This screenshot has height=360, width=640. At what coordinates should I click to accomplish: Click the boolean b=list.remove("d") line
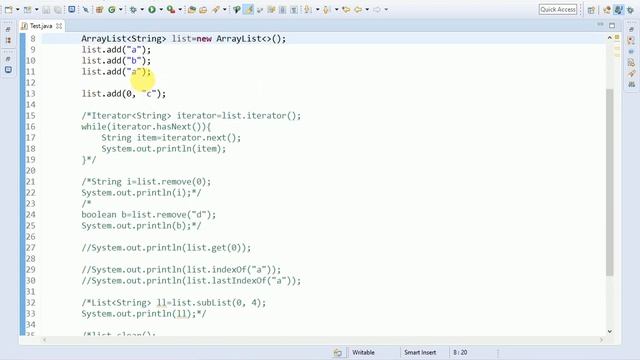click(149, 215)
